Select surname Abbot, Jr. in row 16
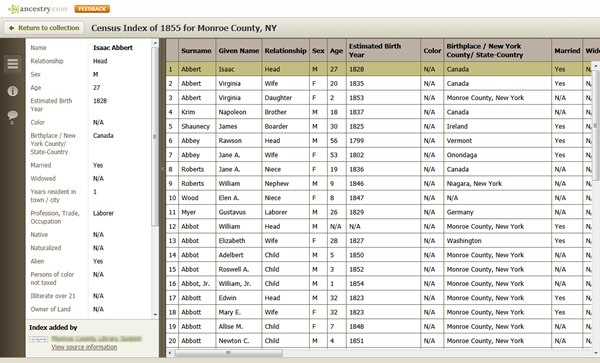Viewport: 600px width, 363px height. coord(196,284)
